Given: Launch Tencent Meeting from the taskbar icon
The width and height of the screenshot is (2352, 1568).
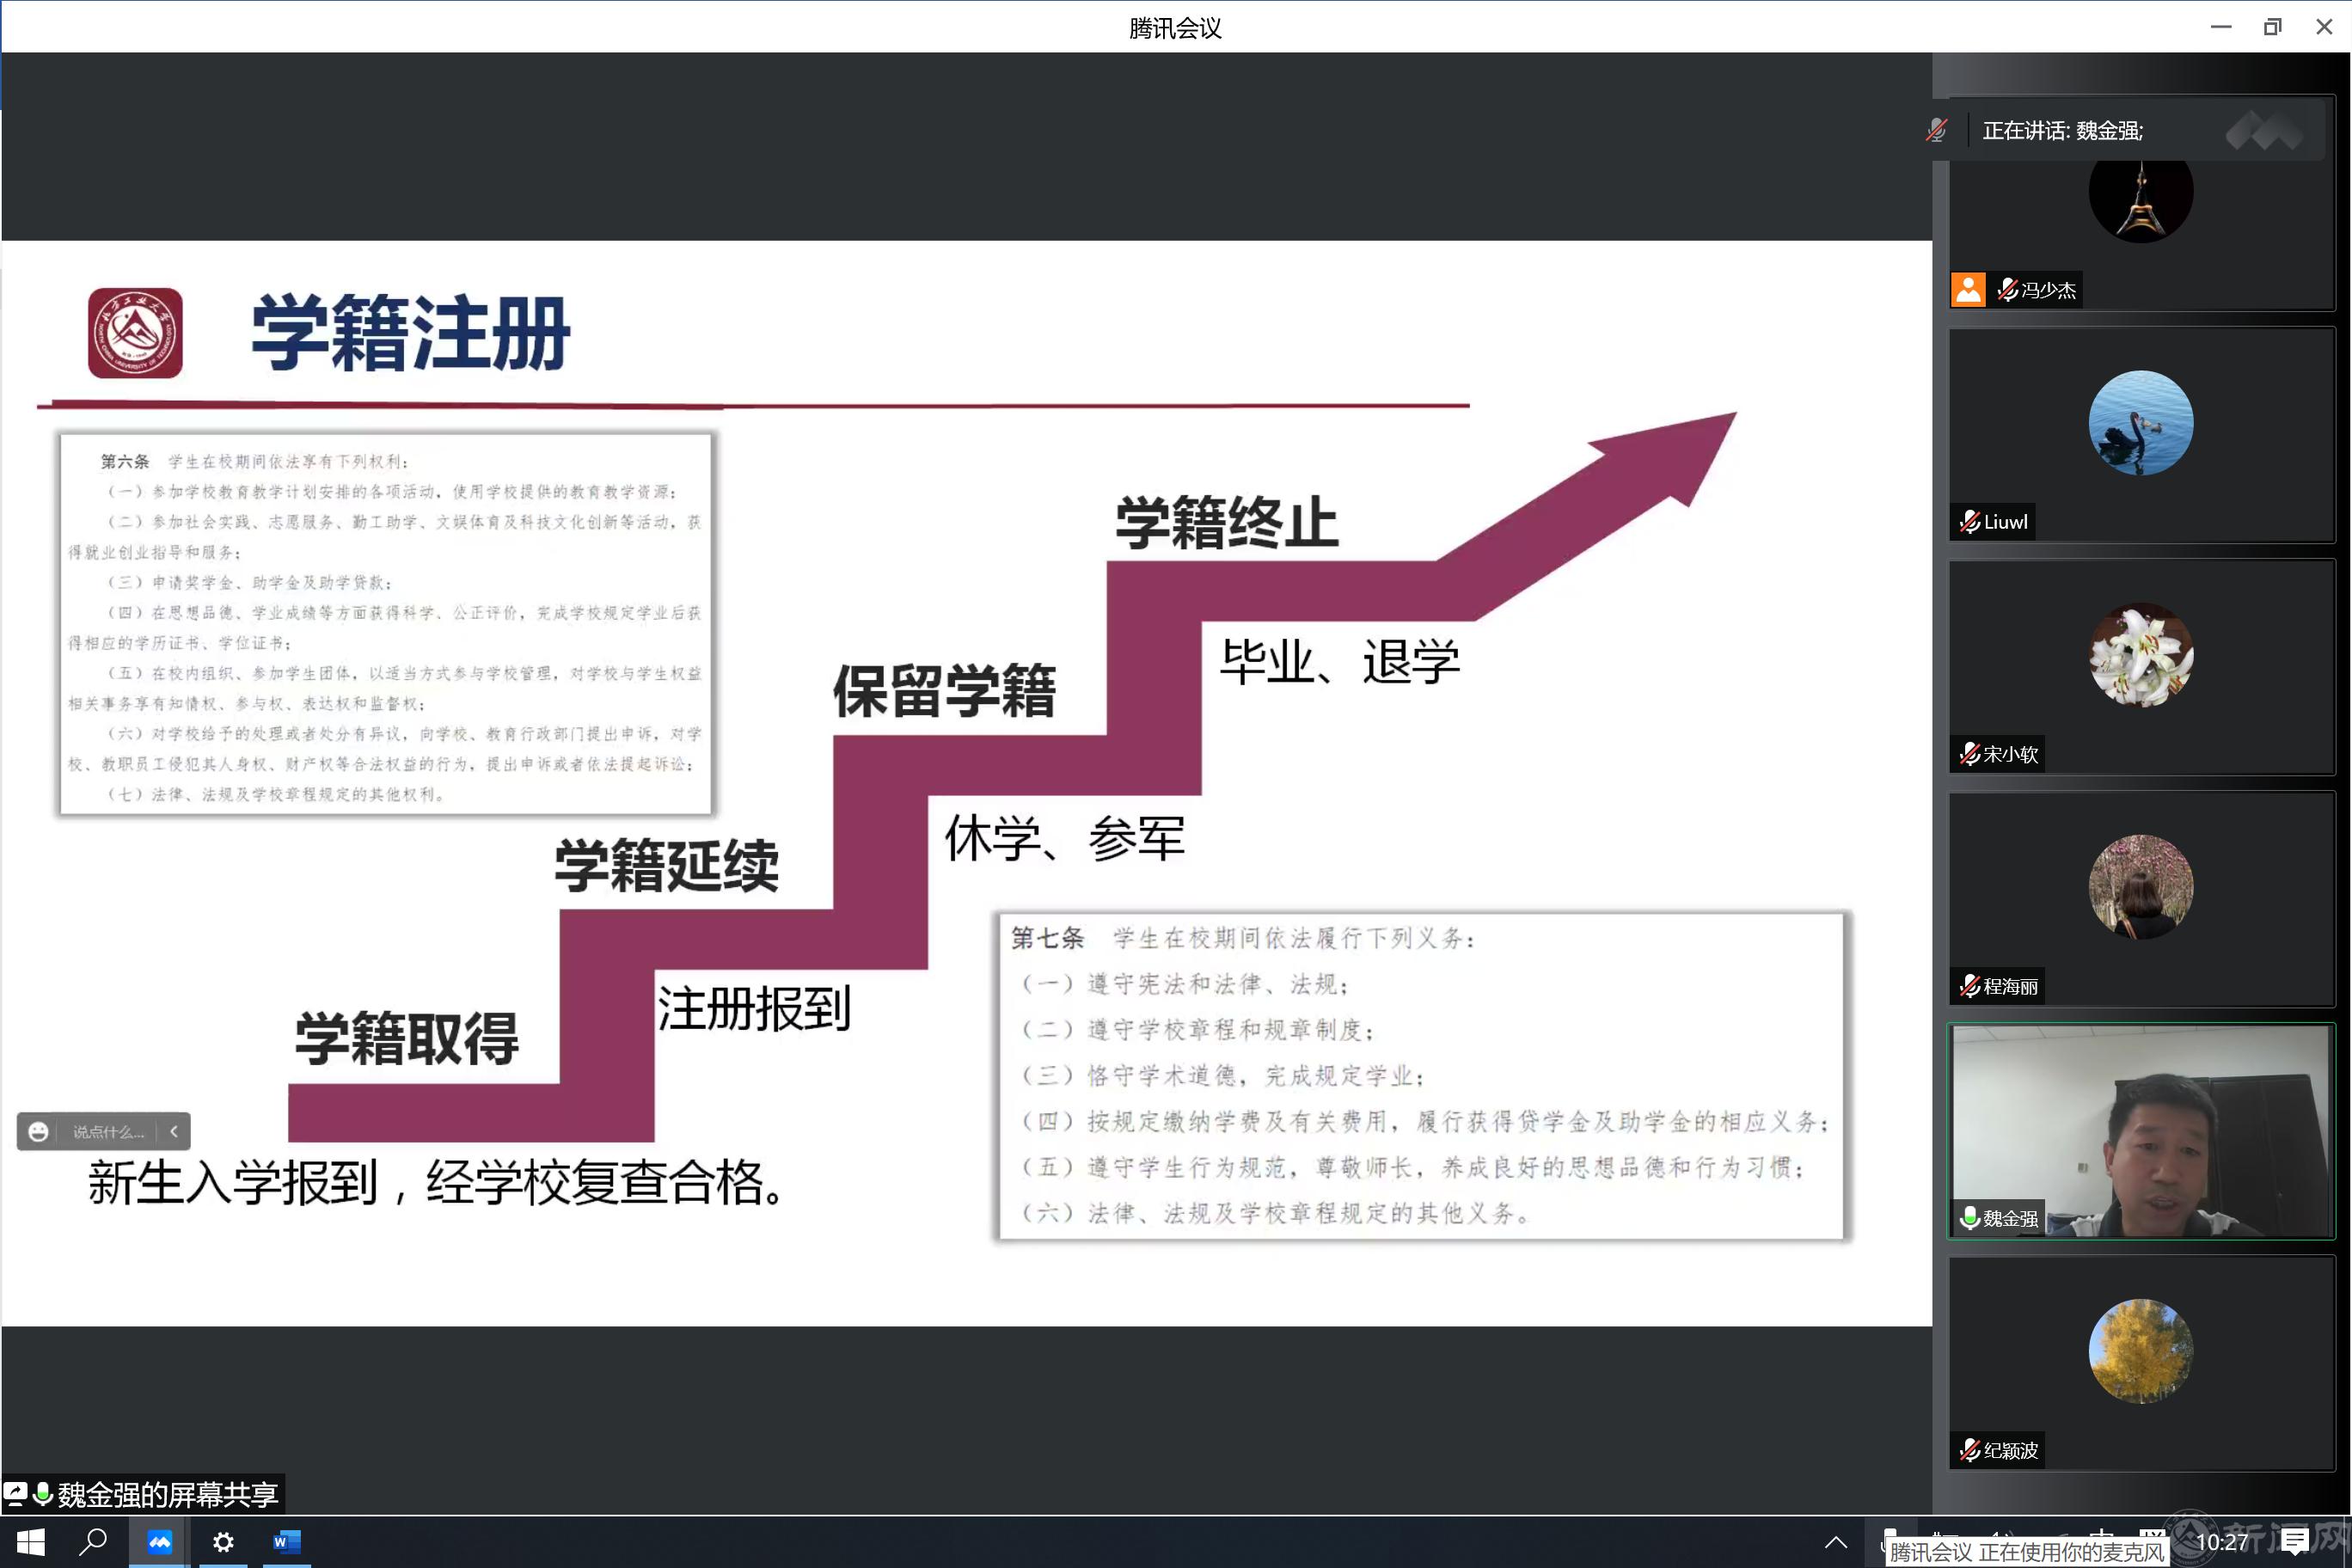Looking at the screenshot, I should (x=159, y=1542).
